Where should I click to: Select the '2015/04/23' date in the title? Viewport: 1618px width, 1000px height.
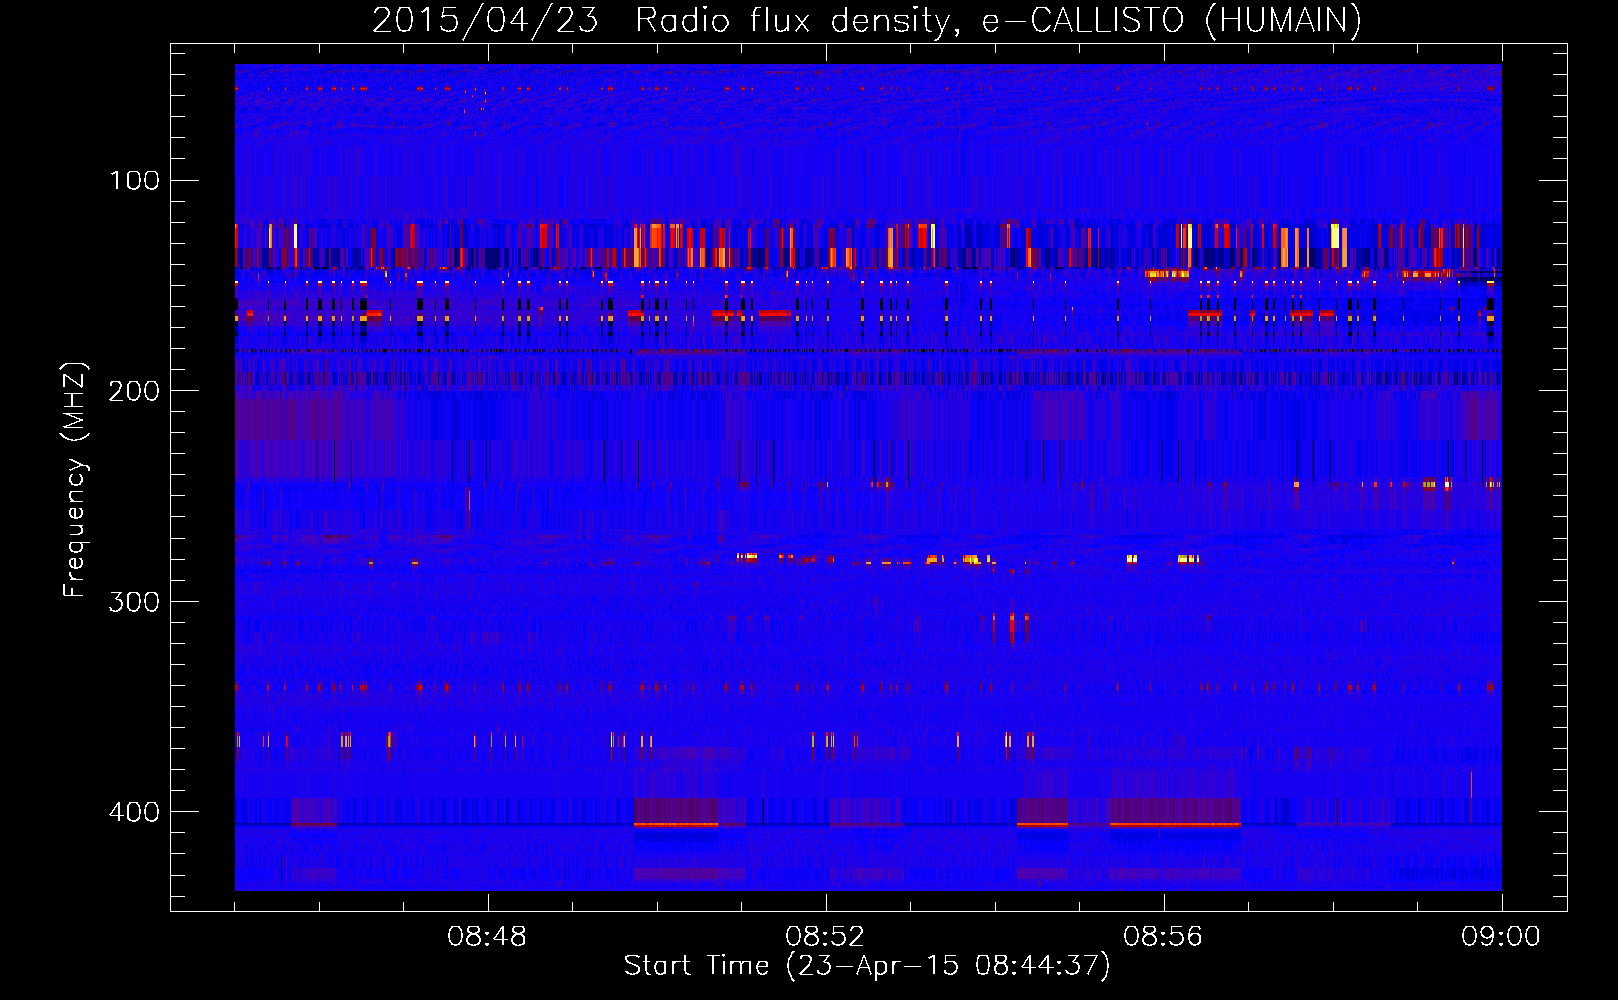485,20
